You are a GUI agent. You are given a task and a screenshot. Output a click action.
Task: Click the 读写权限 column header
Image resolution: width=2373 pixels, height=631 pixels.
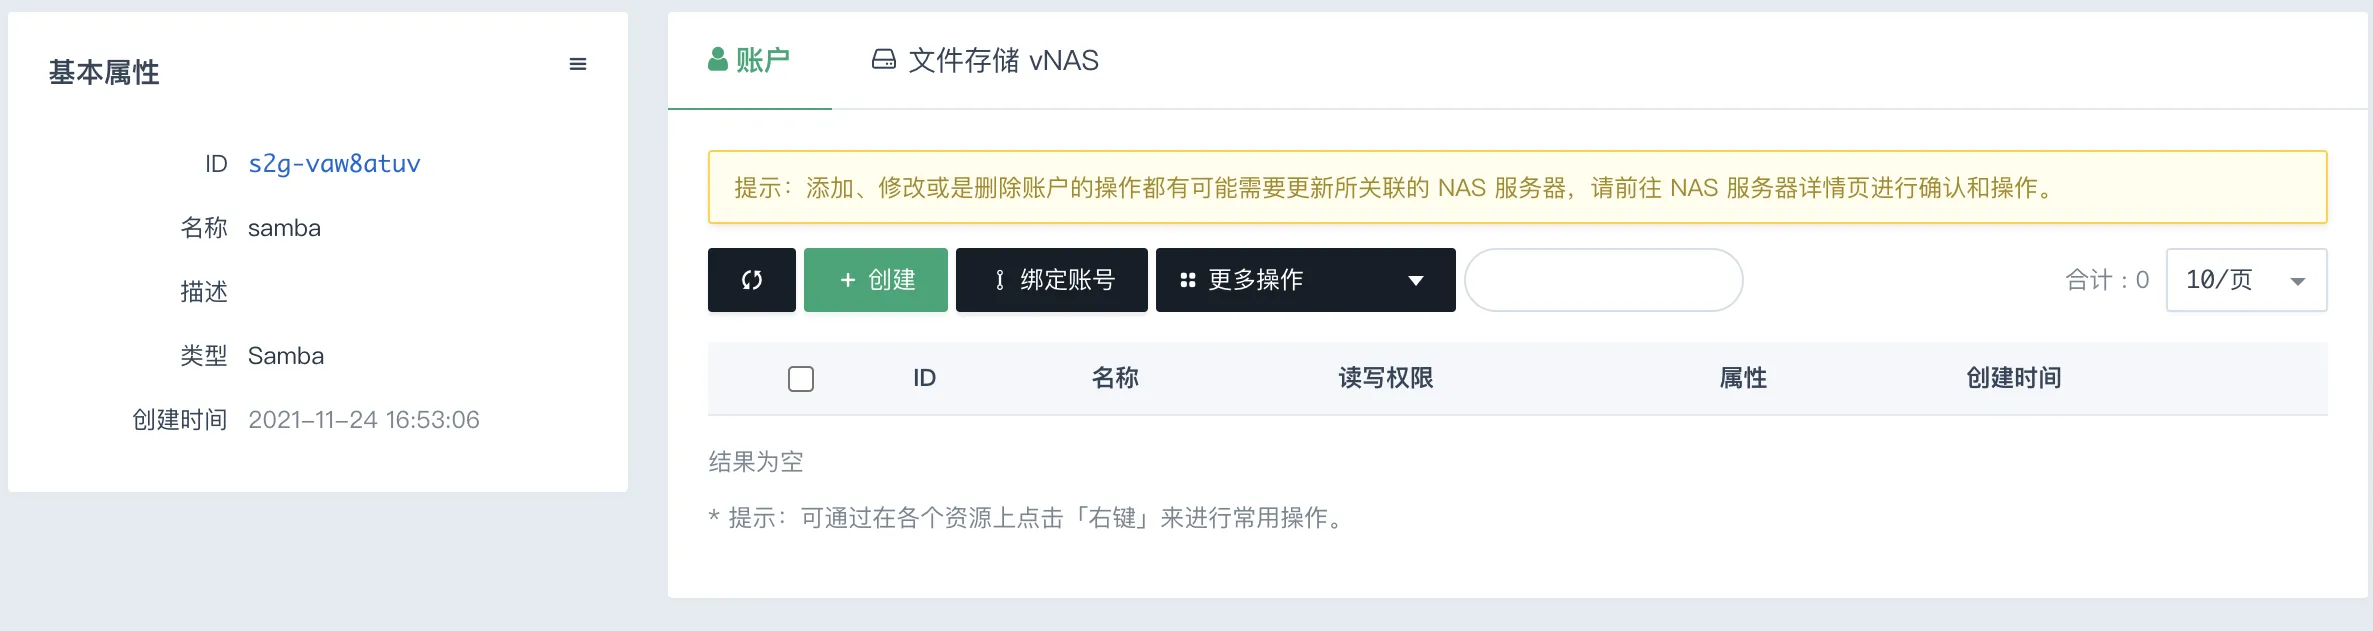tap(1386, 378)
